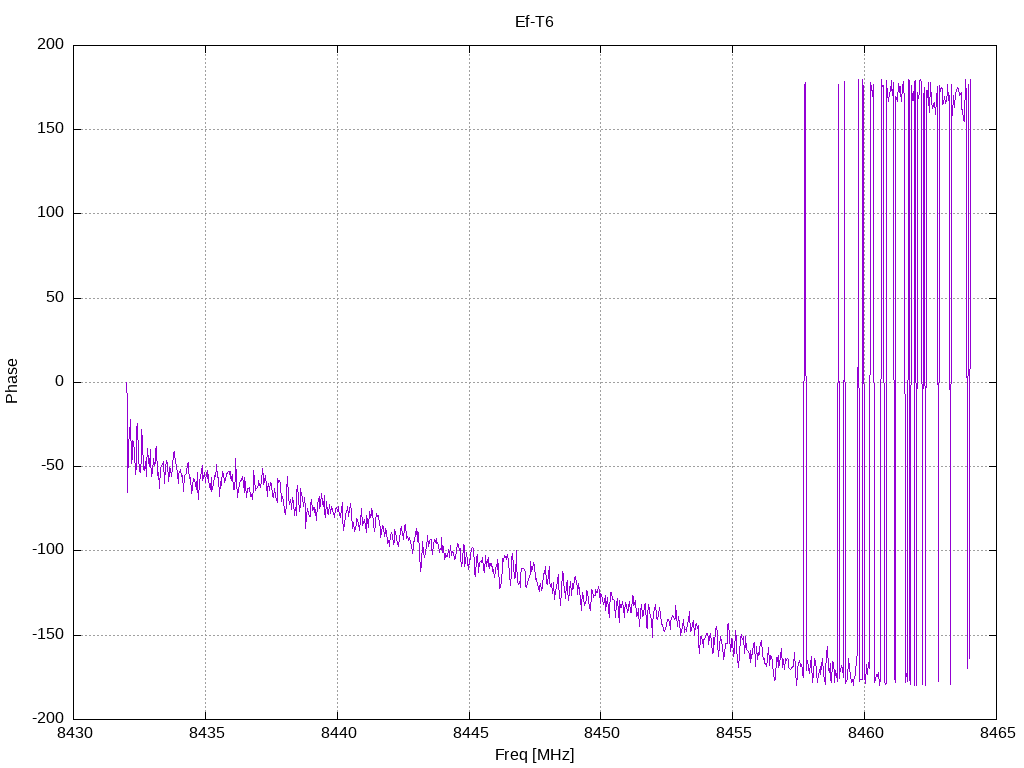
Task: Click the 8450 x-axis tick label
Action: [600, 733]
